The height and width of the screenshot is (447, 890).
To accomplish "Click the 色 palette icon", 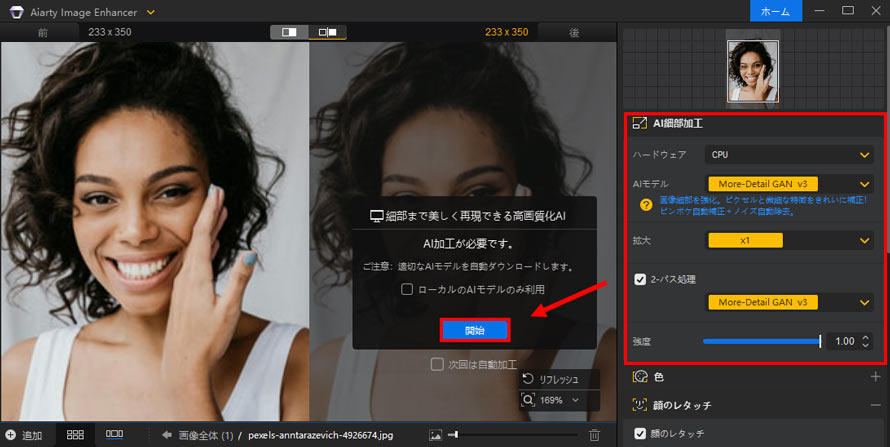I will [x=640, y=377].
